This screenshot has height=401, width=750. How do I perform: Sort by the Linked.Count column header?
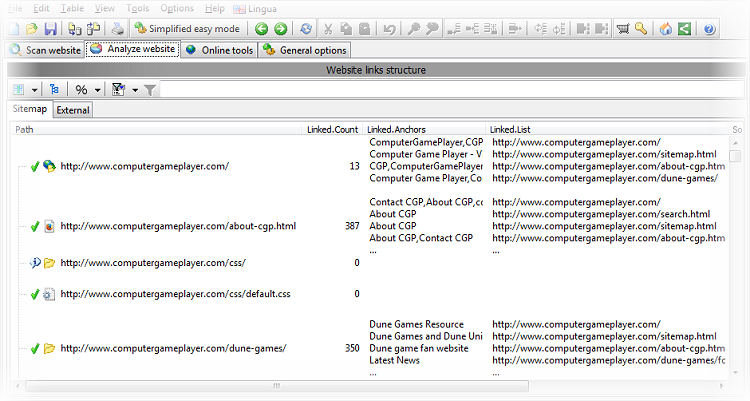pyautogui.click(x=332, y=129)
